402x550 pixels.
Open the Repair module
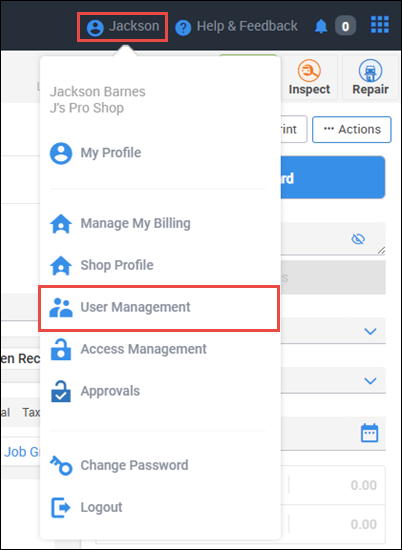(x=370, y=78)
